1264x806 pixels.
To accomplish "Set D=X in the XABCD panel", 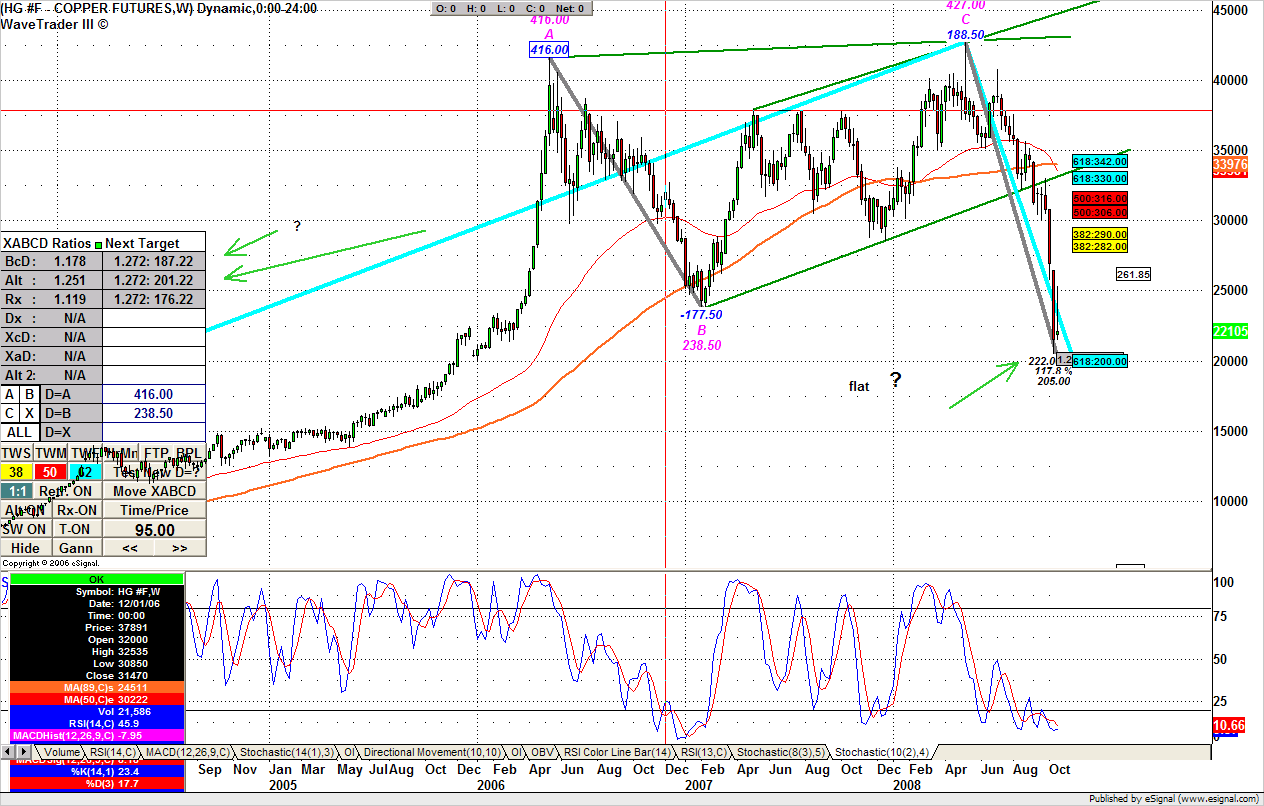I will pyautogui.click(x=72, y=432).
